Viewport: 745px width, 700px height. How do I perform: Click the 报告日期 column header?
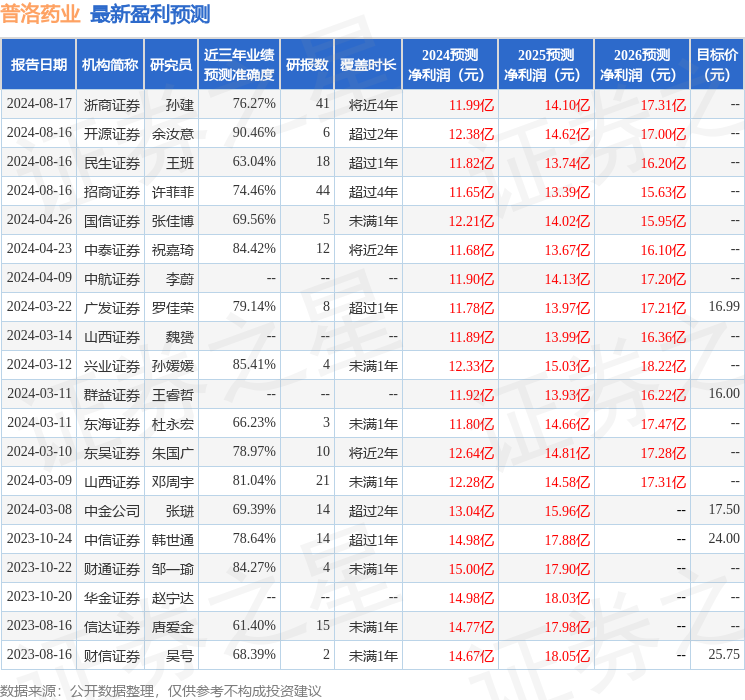click(38, 64)
